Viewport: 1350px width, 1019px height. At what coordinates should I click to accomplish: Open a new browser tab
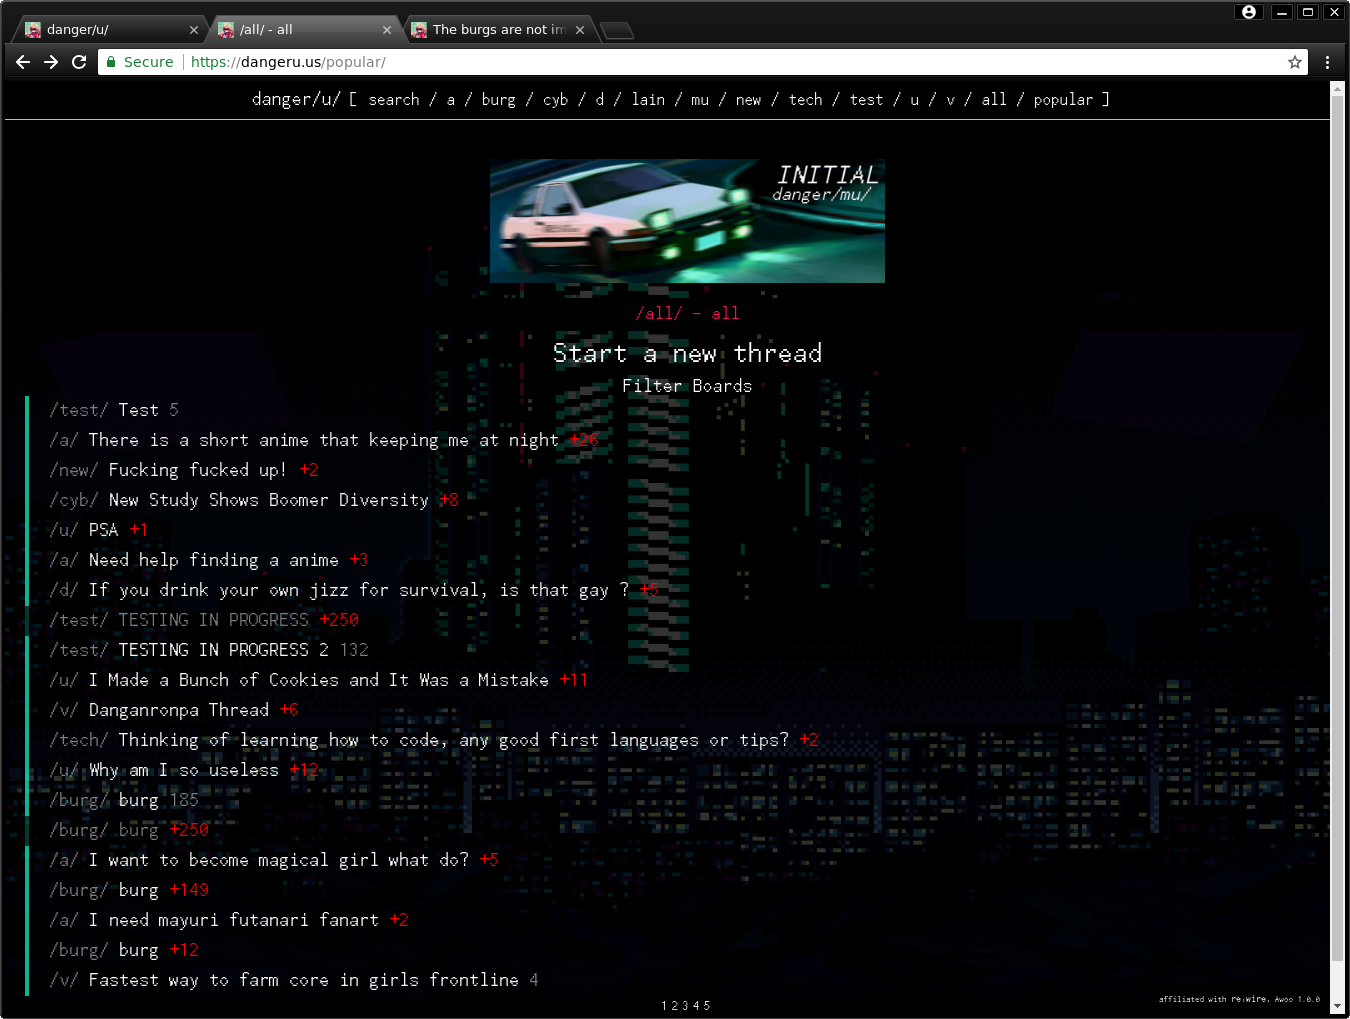617,31
